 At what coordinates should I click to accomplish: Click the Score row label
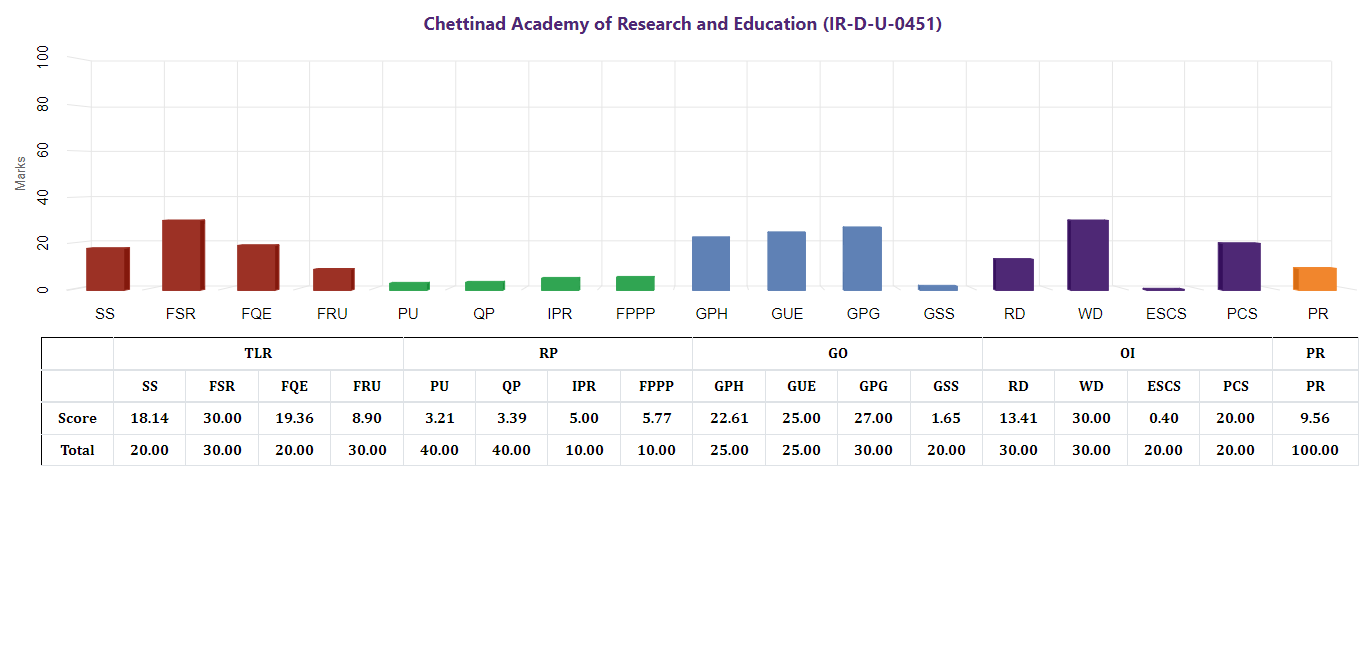(x=77, y=418)
